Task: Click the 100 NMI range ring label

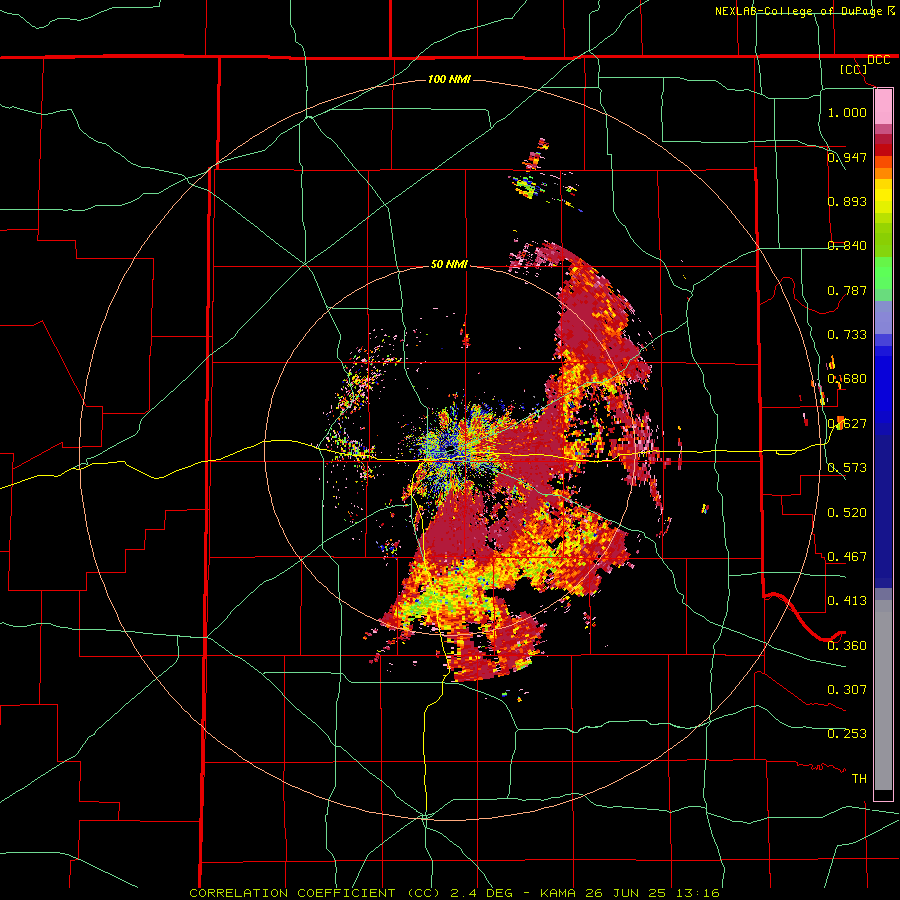Action: coord(449,79)
